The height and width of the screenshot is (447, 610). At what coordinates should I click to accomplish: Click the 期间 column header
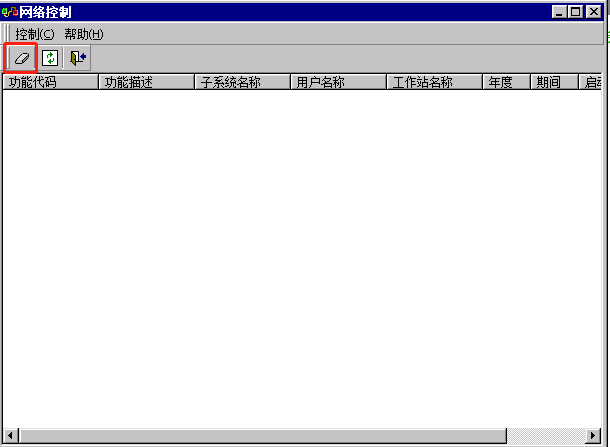tap(554, 82)
